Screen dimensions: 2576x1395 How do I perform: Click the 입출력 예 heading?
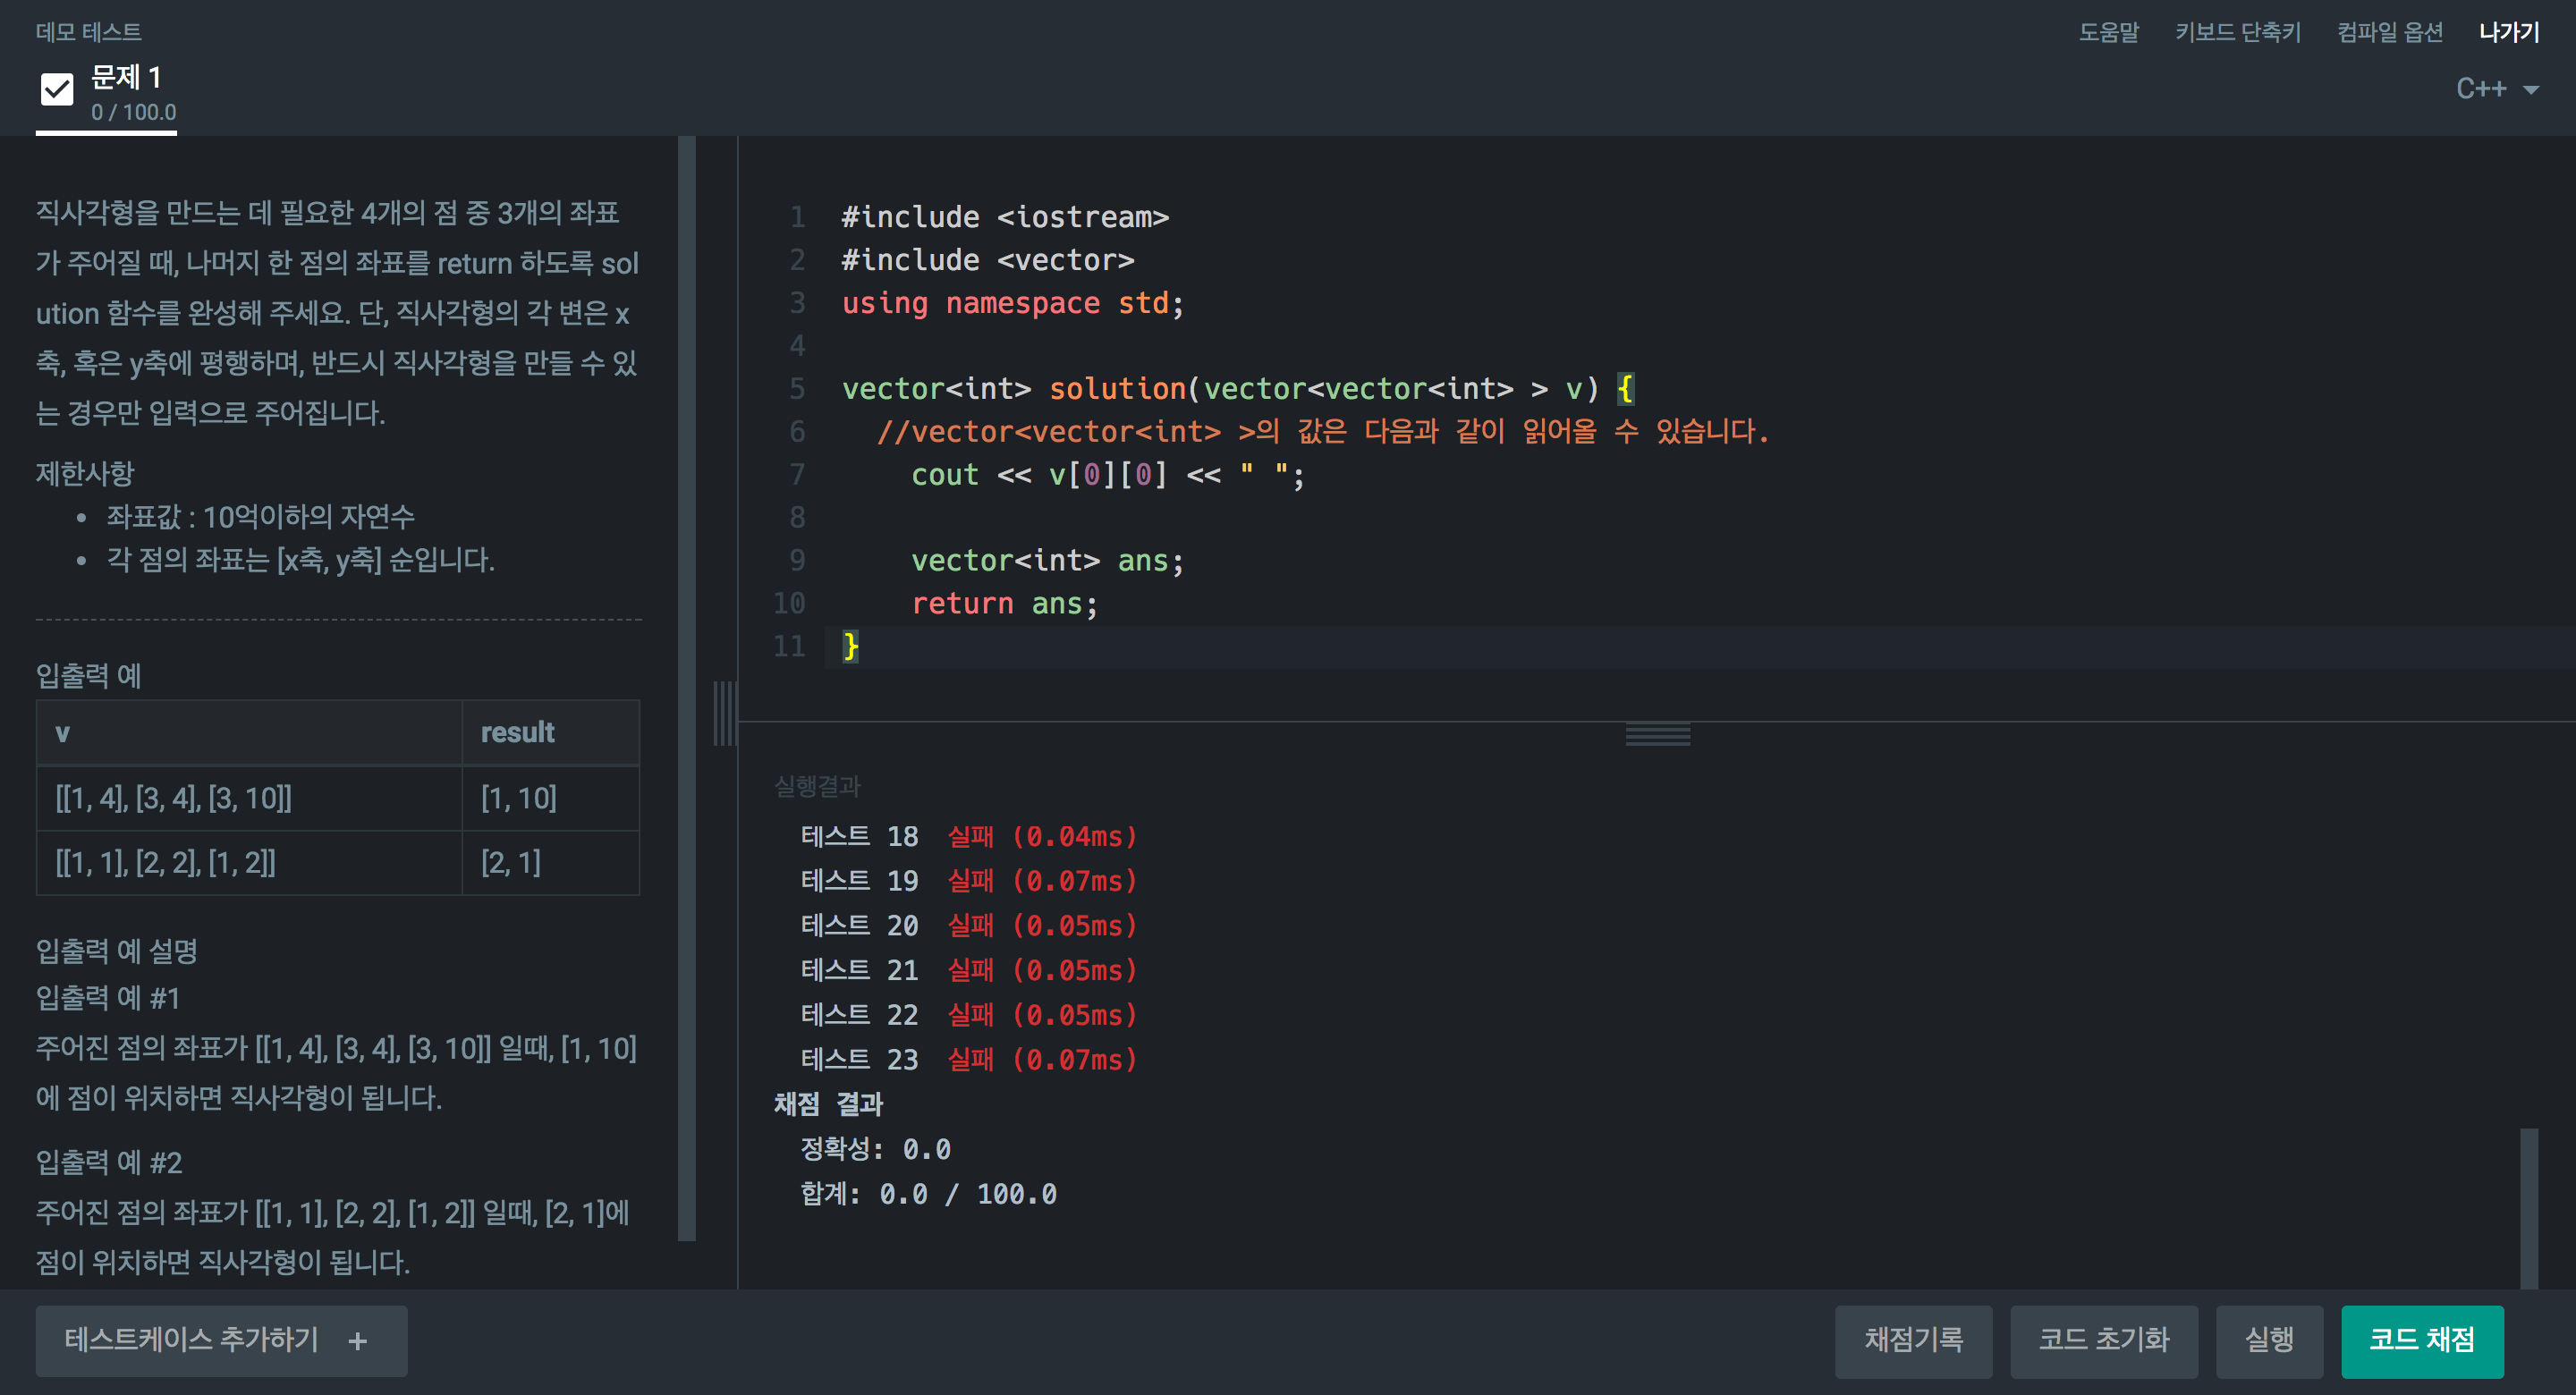[88, 675]
